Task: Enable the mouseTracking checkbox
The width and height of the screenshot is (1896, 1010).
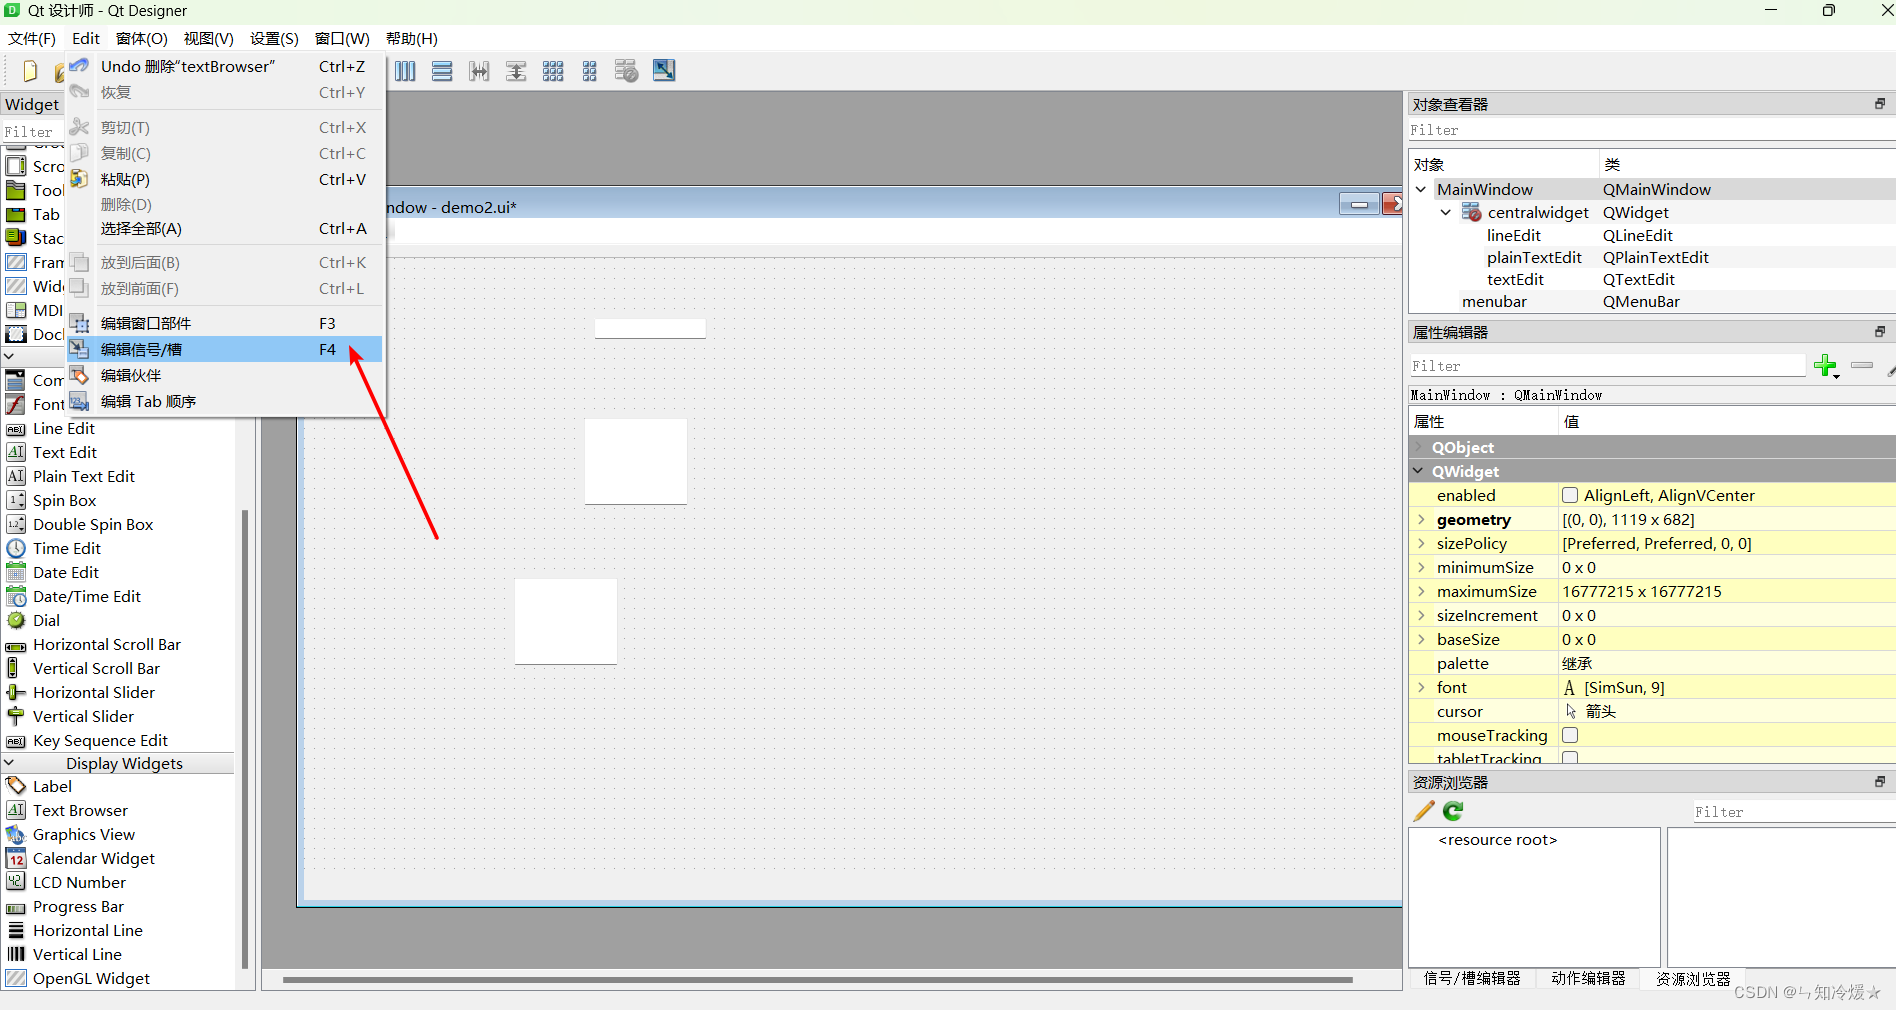Action: pyautogui.click(x=1570, y=735)
